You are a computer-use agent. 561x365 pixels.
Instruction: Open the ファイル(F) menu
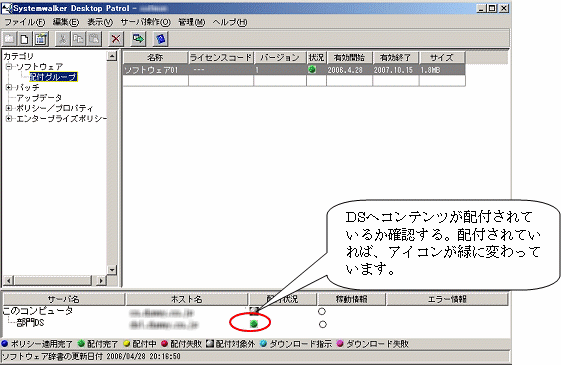pos(25,22)
